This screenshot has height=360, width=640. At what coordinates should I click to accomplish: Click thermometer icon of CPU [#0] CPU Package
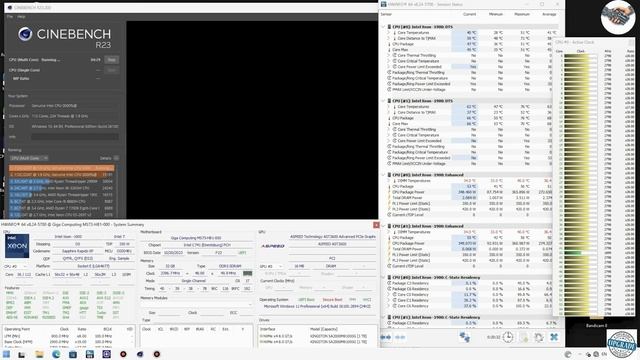tap(389, 44)
